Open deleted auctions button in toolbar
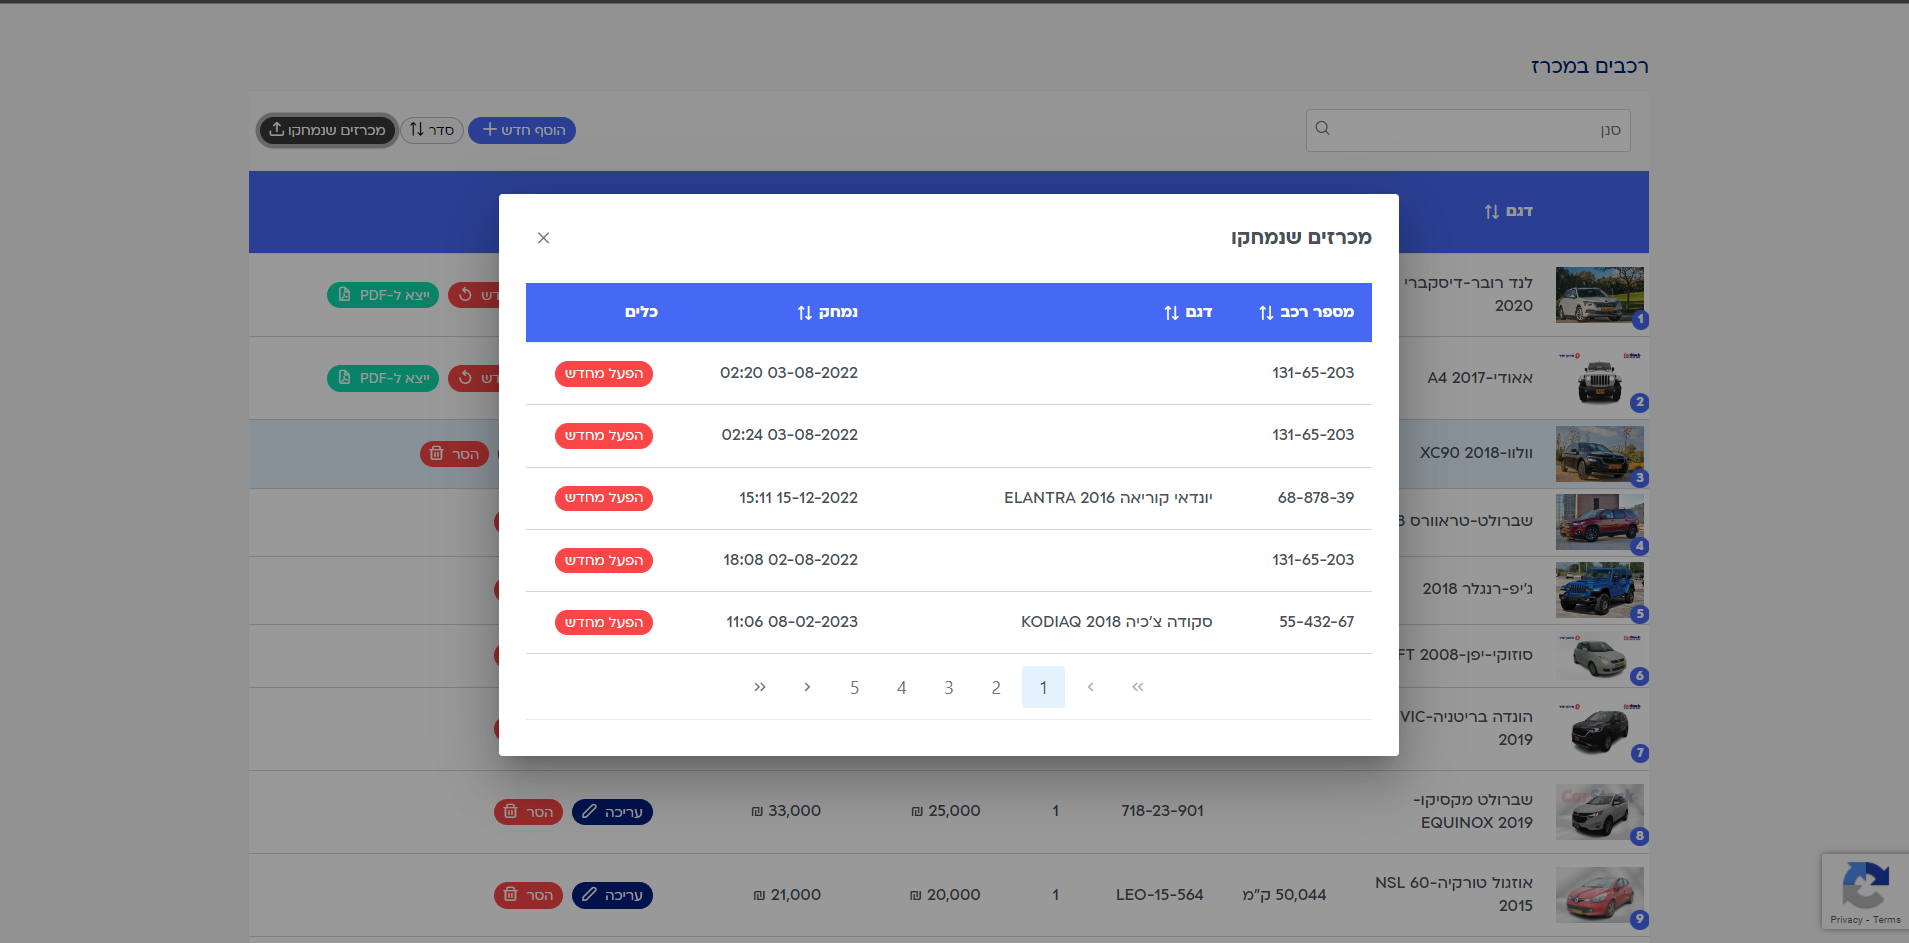 327,130
